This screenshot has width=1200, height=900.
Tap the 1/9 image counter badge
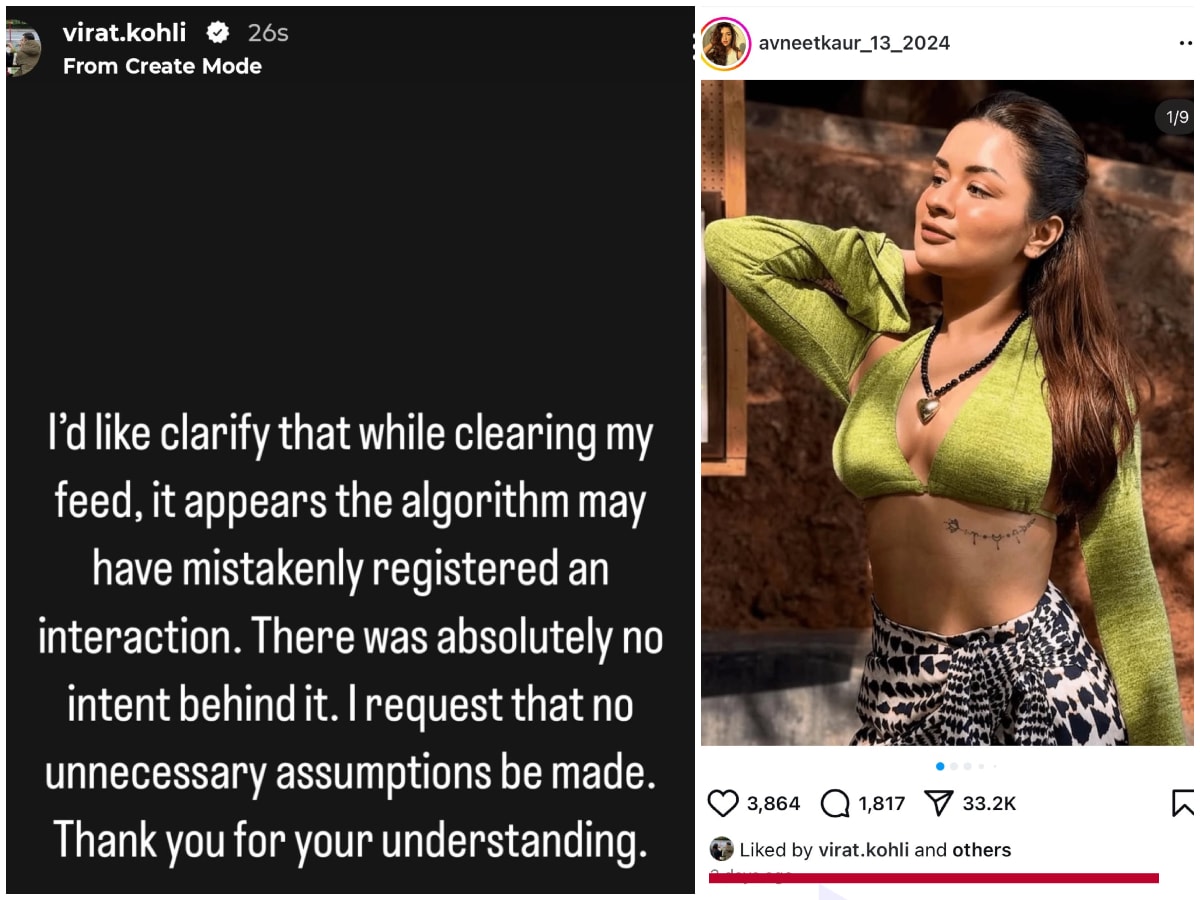pos(1175,117)
